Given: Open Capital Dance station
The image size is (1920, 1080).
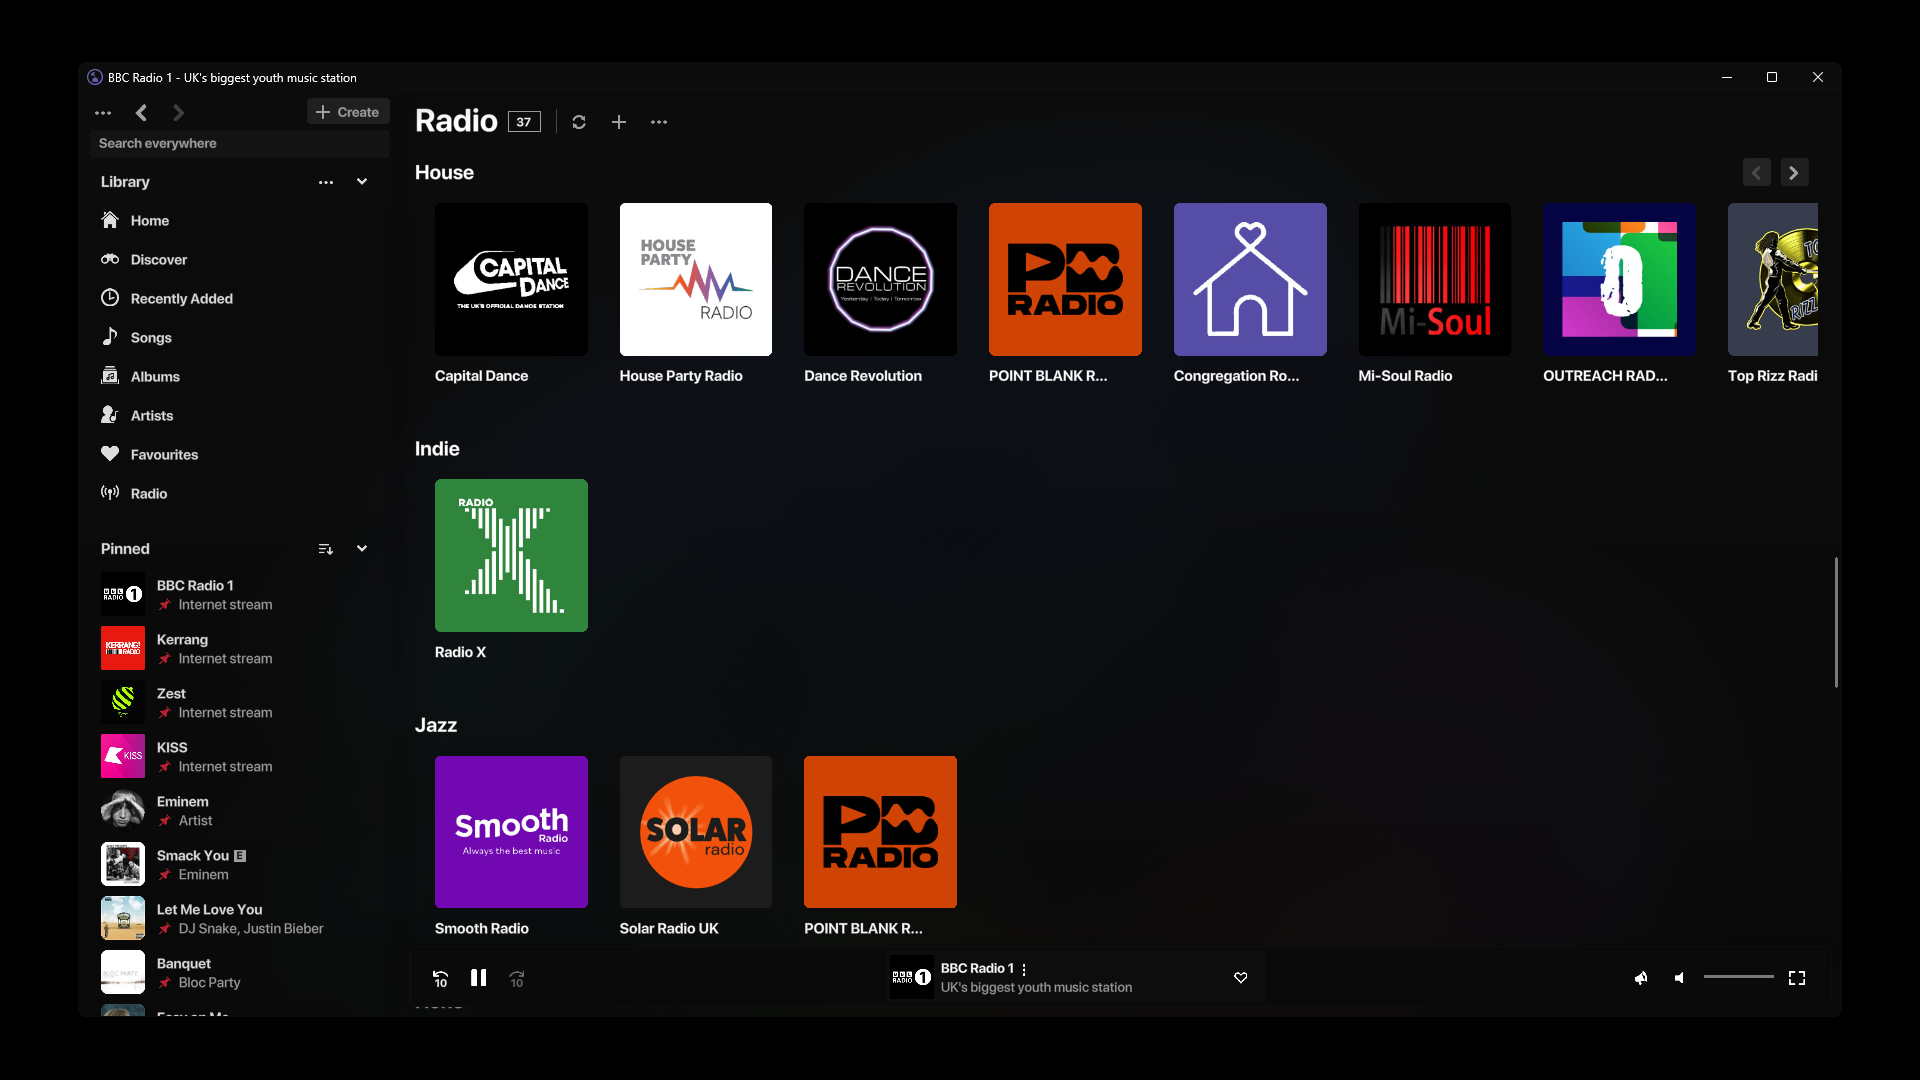Looking at the screenshot, I should [x=511, y=279].
